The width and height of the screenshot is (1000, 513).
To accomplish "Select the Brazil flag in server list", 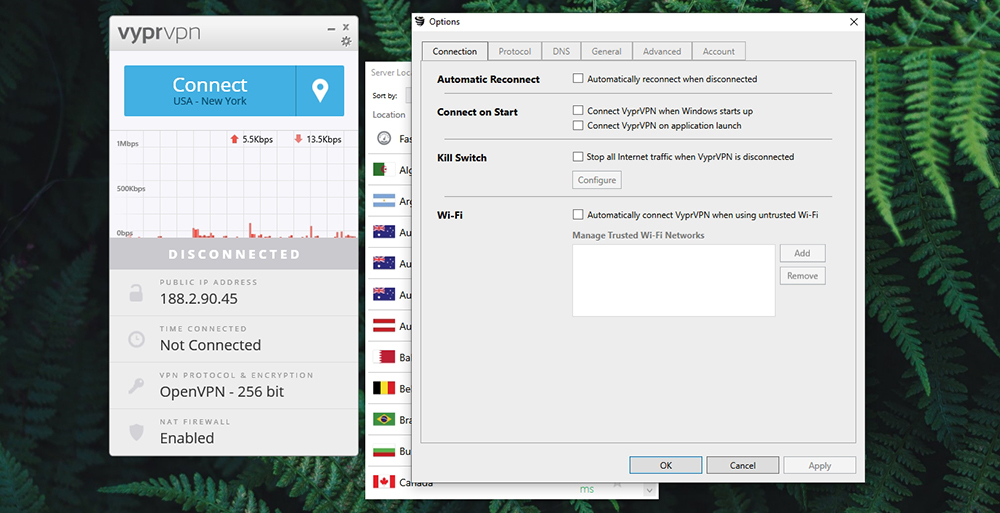I will coord(384,419).
